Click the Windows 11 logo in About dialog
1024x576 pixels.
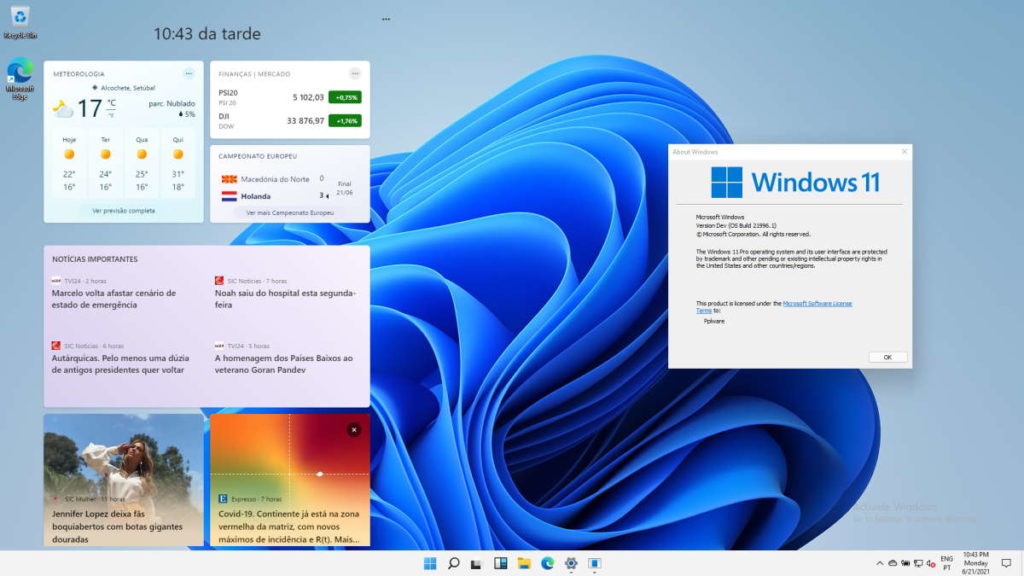click(x=795, y=182)
